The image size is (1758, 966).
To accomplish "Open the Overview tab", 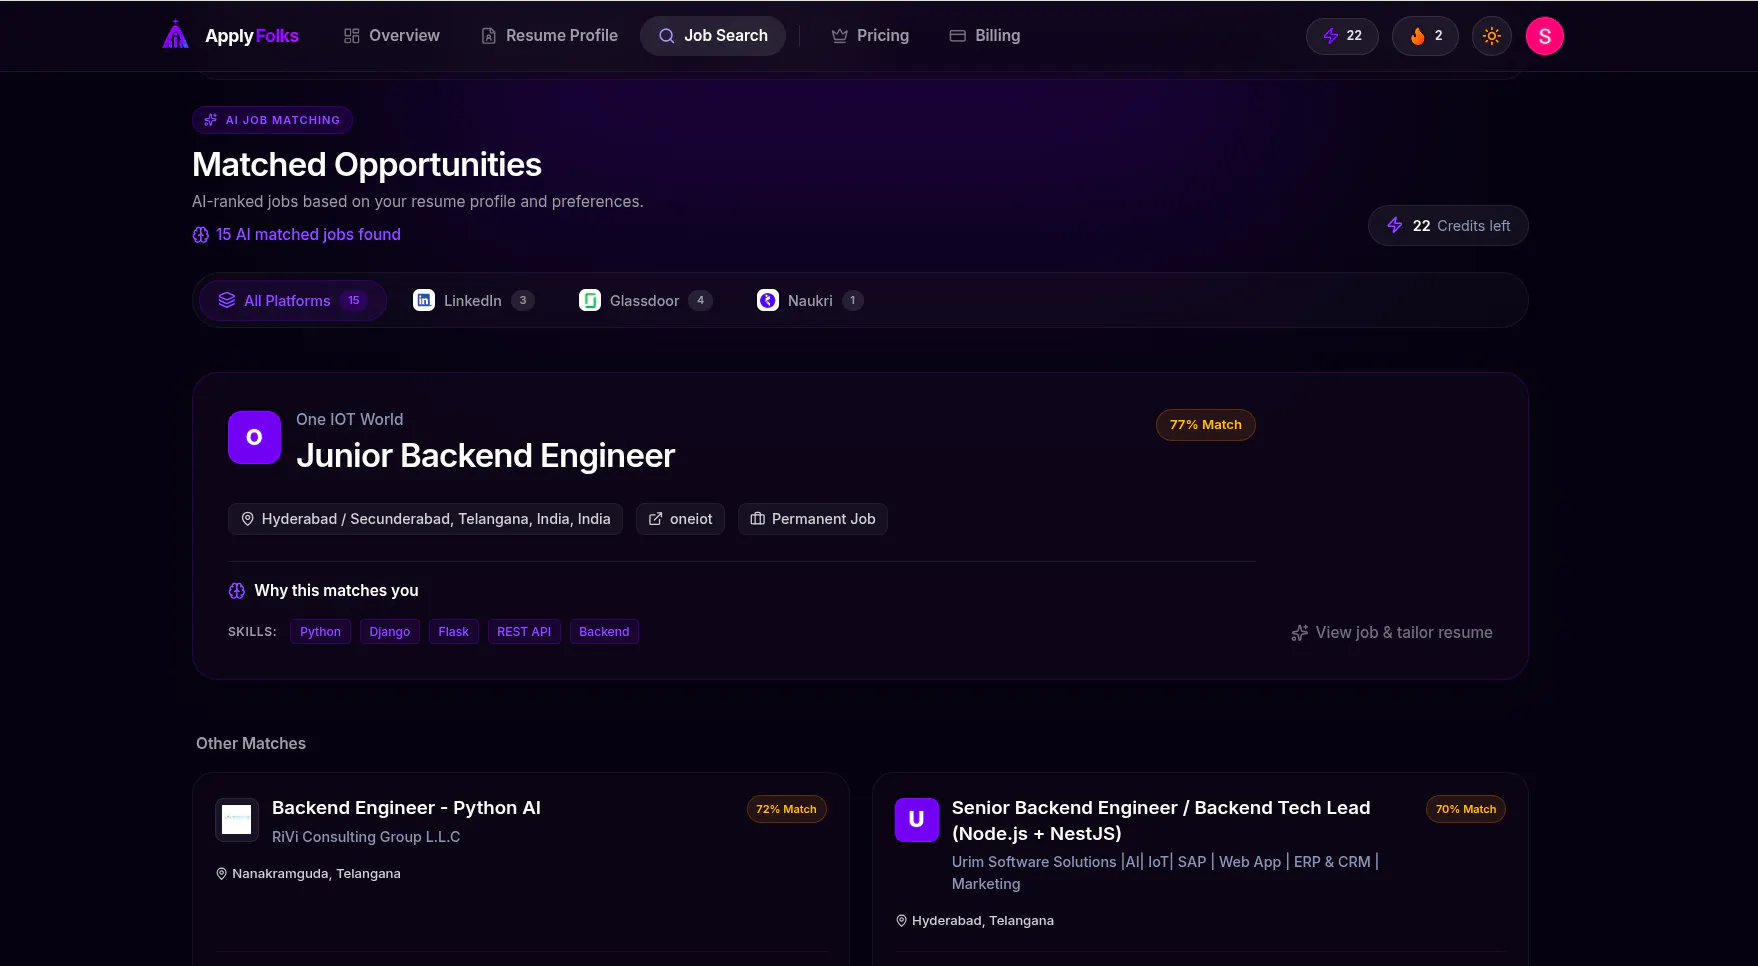I will [391, 36].
